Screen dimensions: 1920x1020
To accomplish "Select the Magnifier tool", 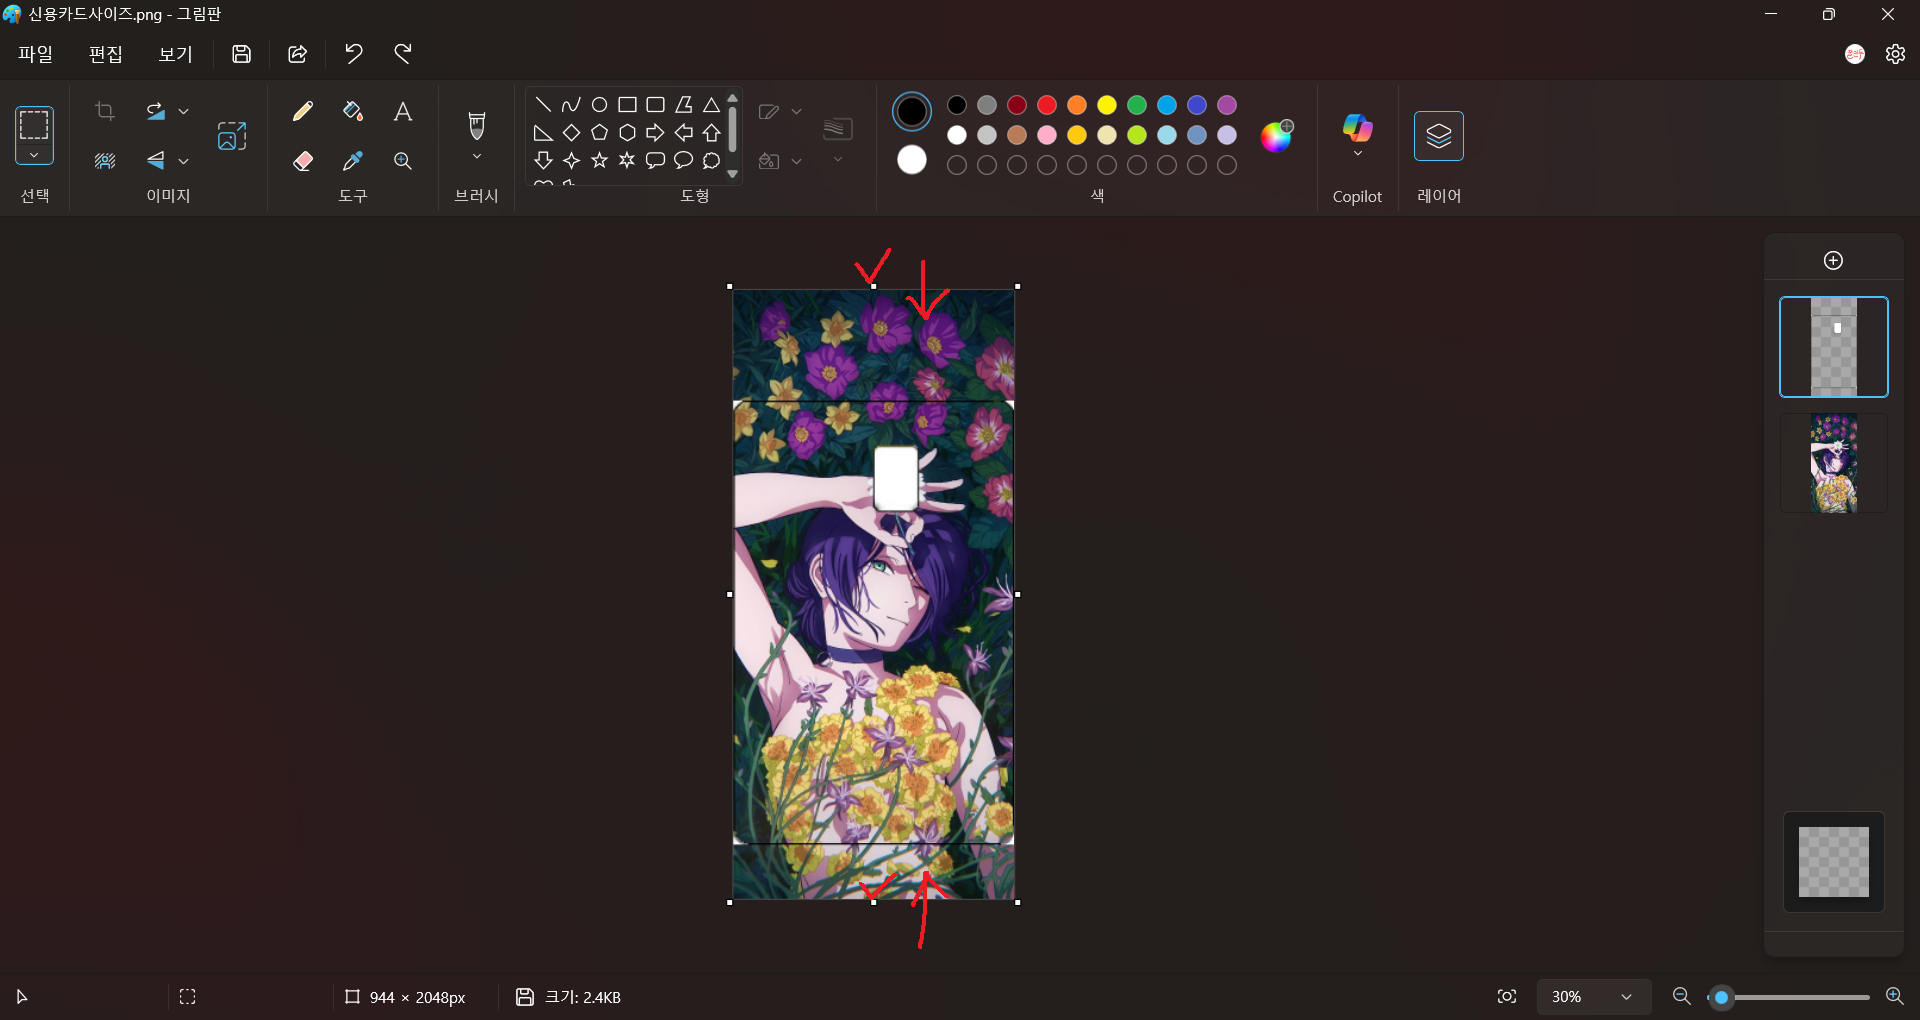I will click(403, 161).
